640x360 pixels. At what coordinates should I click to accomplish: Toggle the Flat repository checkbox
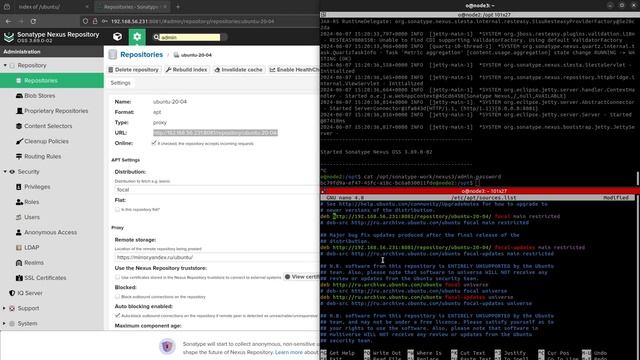[x=118, y=209]
